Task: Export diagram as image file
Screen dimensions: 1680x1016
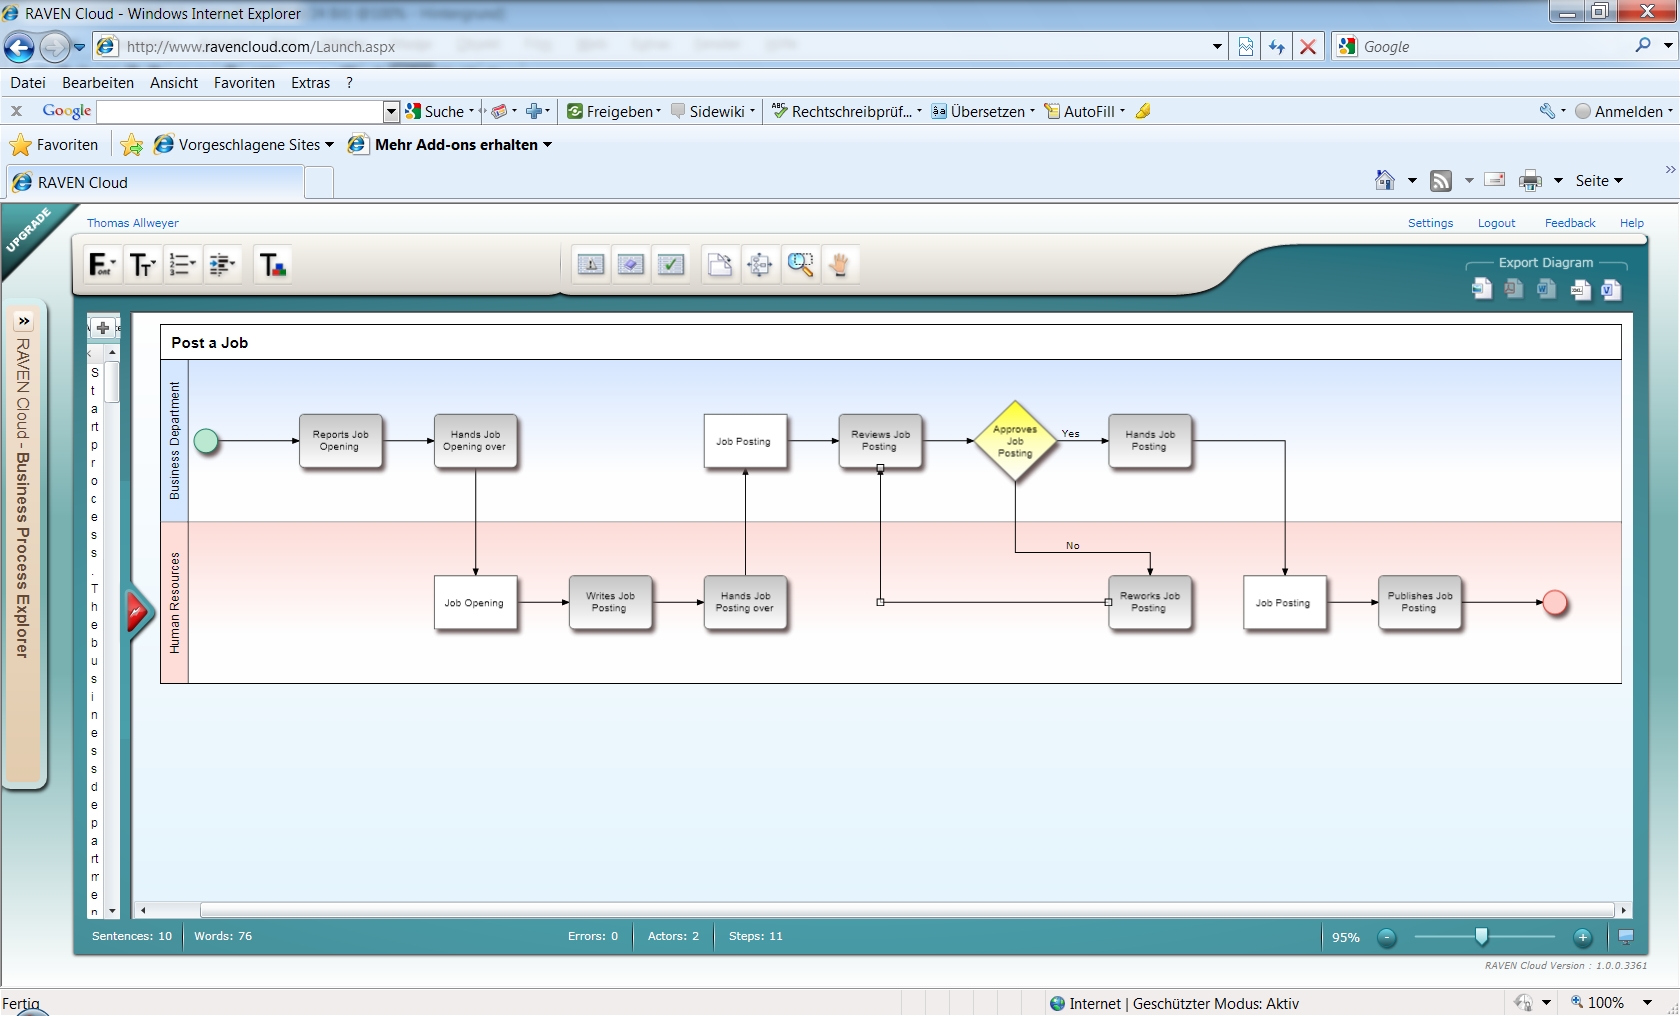Action: coord(1482,289)
